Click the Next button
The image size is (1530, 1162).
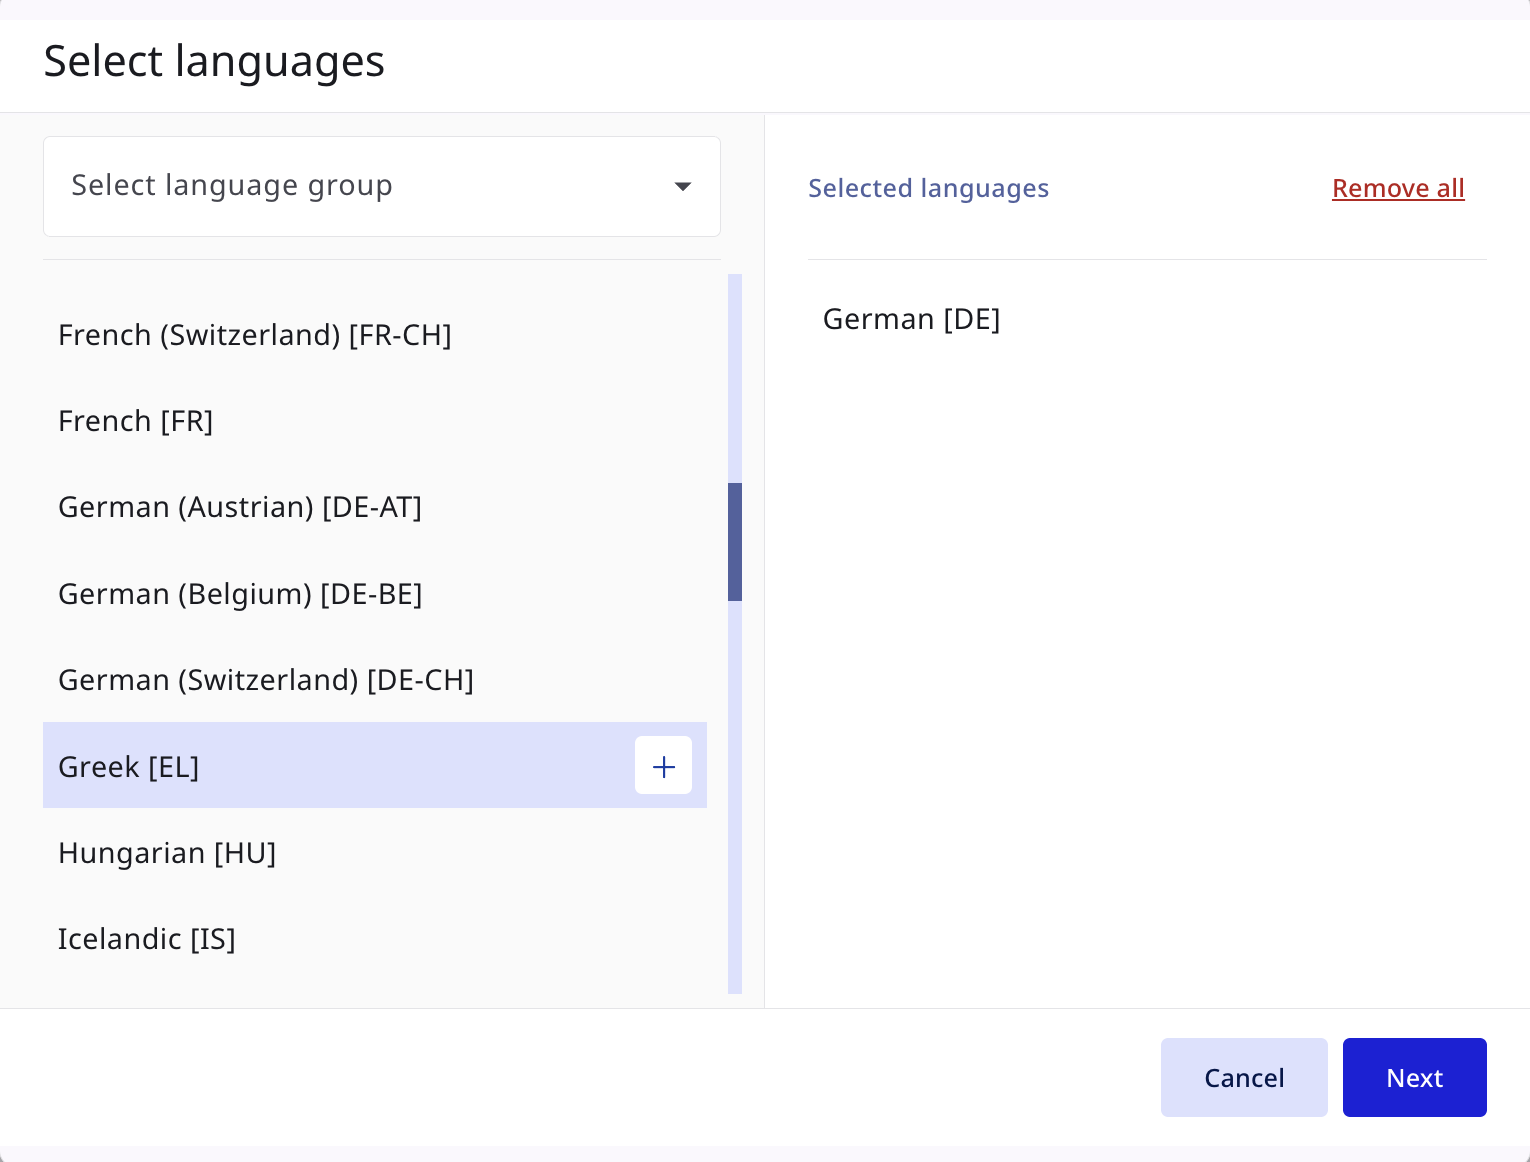[1414, 1077]
